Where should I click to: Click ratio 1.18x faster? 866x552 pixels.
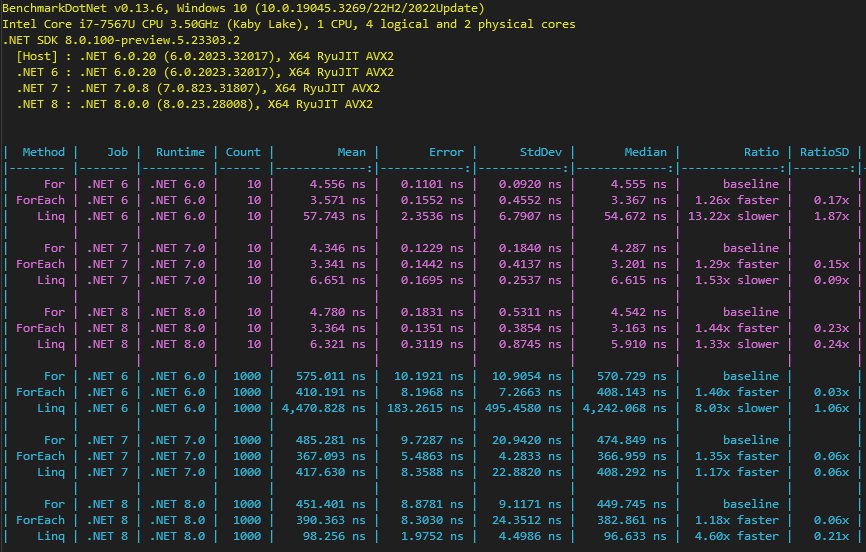pos(737,521)
